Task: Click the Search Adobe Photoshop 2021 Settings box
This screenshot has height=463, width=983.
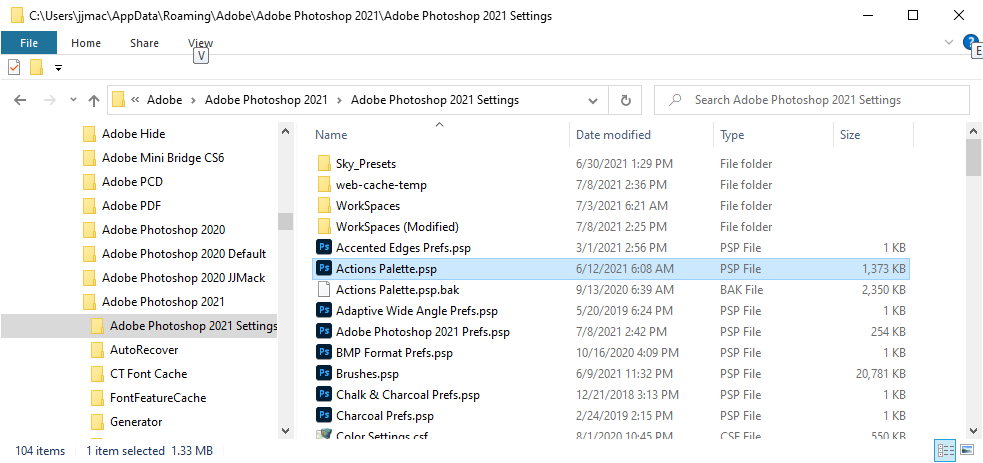Action: [812, 100]
